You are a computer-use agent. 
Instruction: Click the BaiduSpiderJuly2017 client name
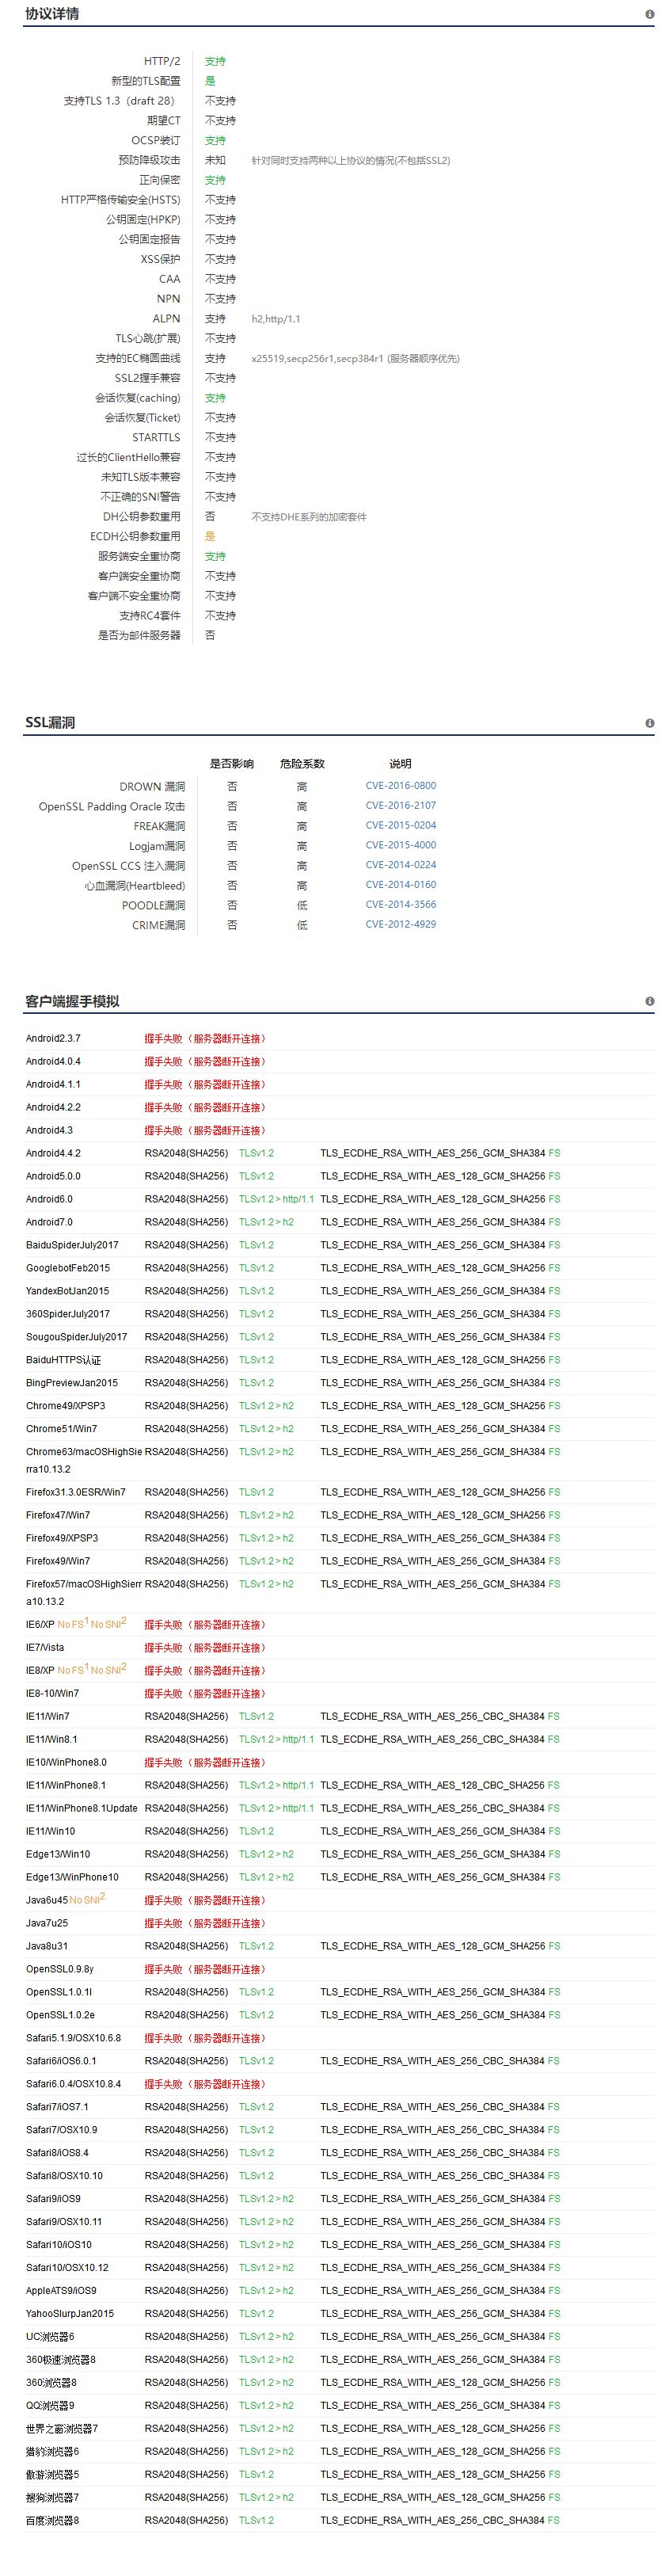(x=72, y=1245)
